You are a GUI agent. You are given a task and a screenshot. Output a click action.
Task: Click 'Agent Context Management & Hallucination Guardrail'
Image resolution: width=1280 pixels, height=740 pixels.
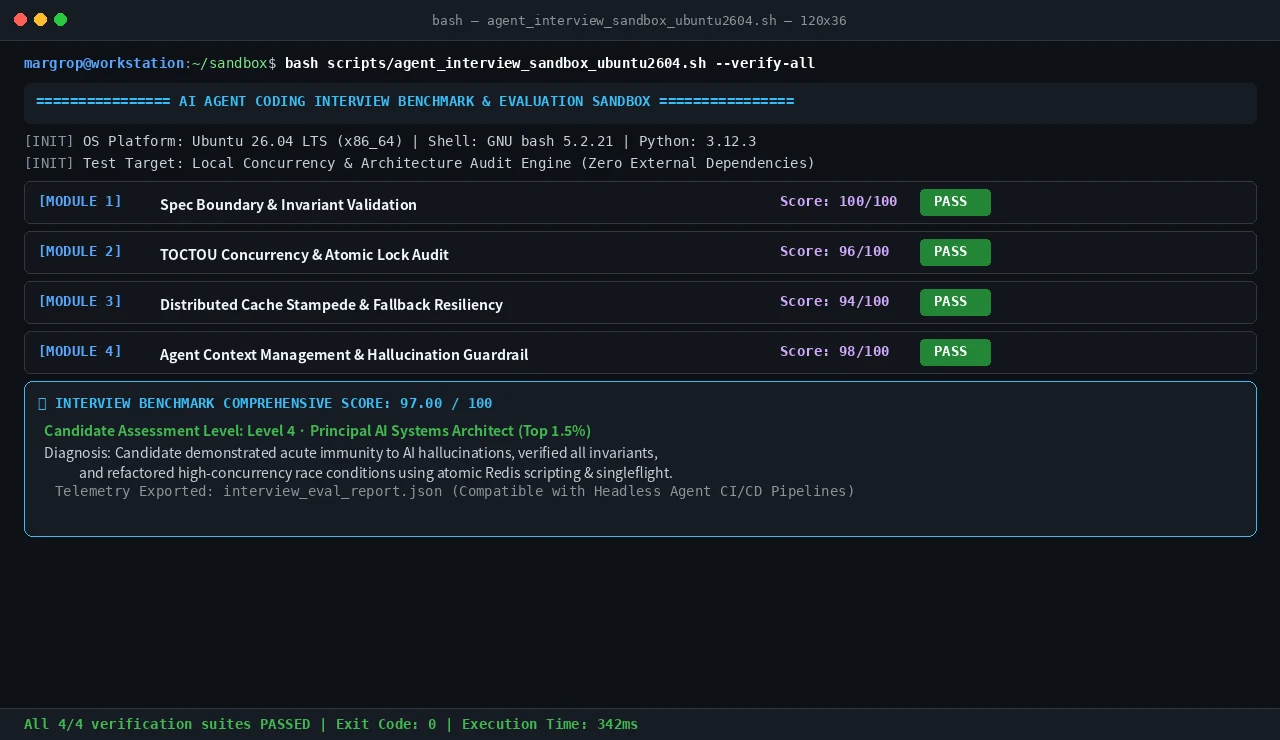pos(344,355)
